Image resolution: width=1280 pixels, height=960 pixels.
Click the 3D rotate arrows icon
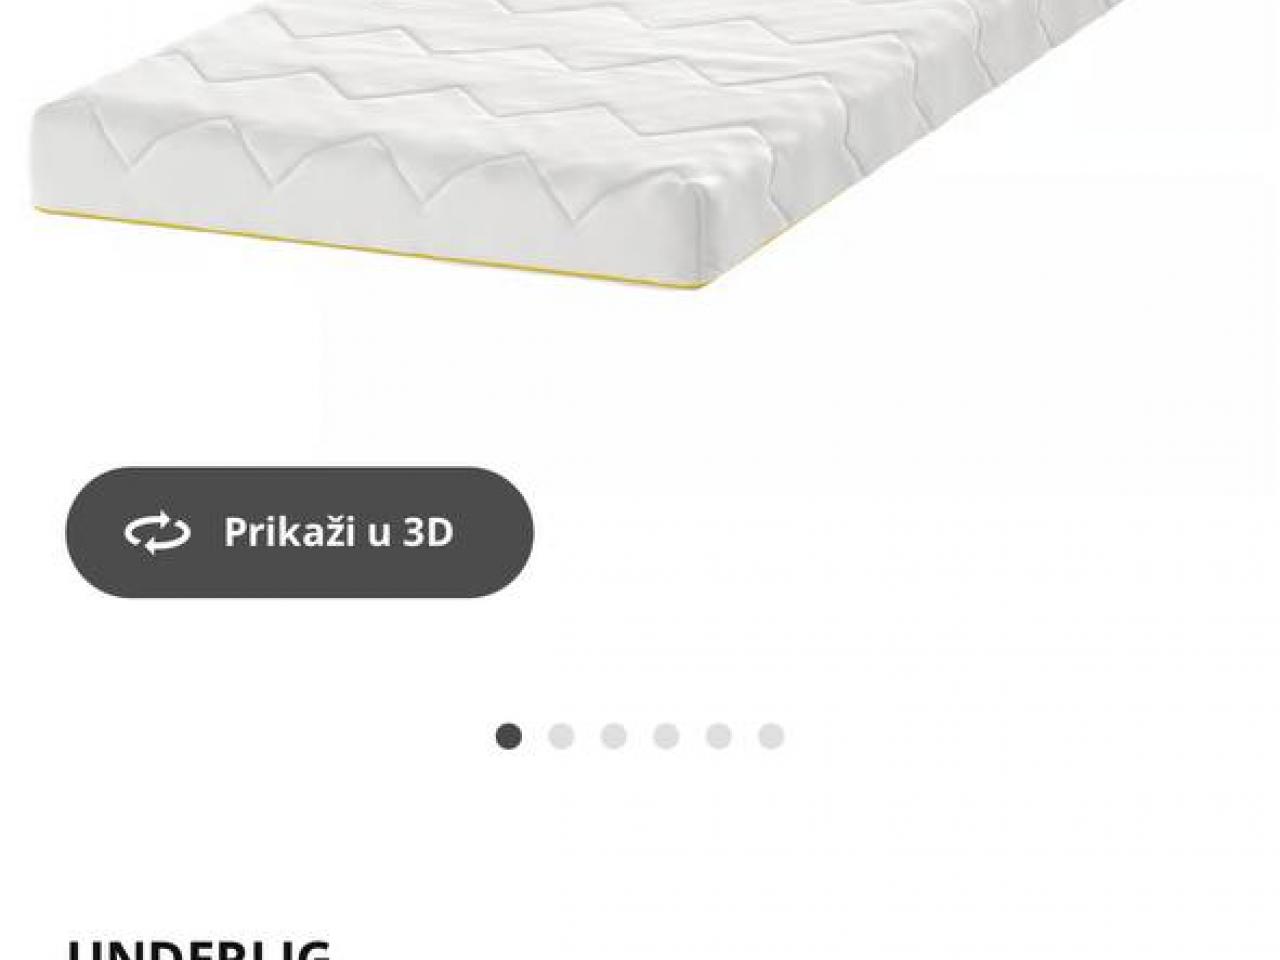point(157,533)
